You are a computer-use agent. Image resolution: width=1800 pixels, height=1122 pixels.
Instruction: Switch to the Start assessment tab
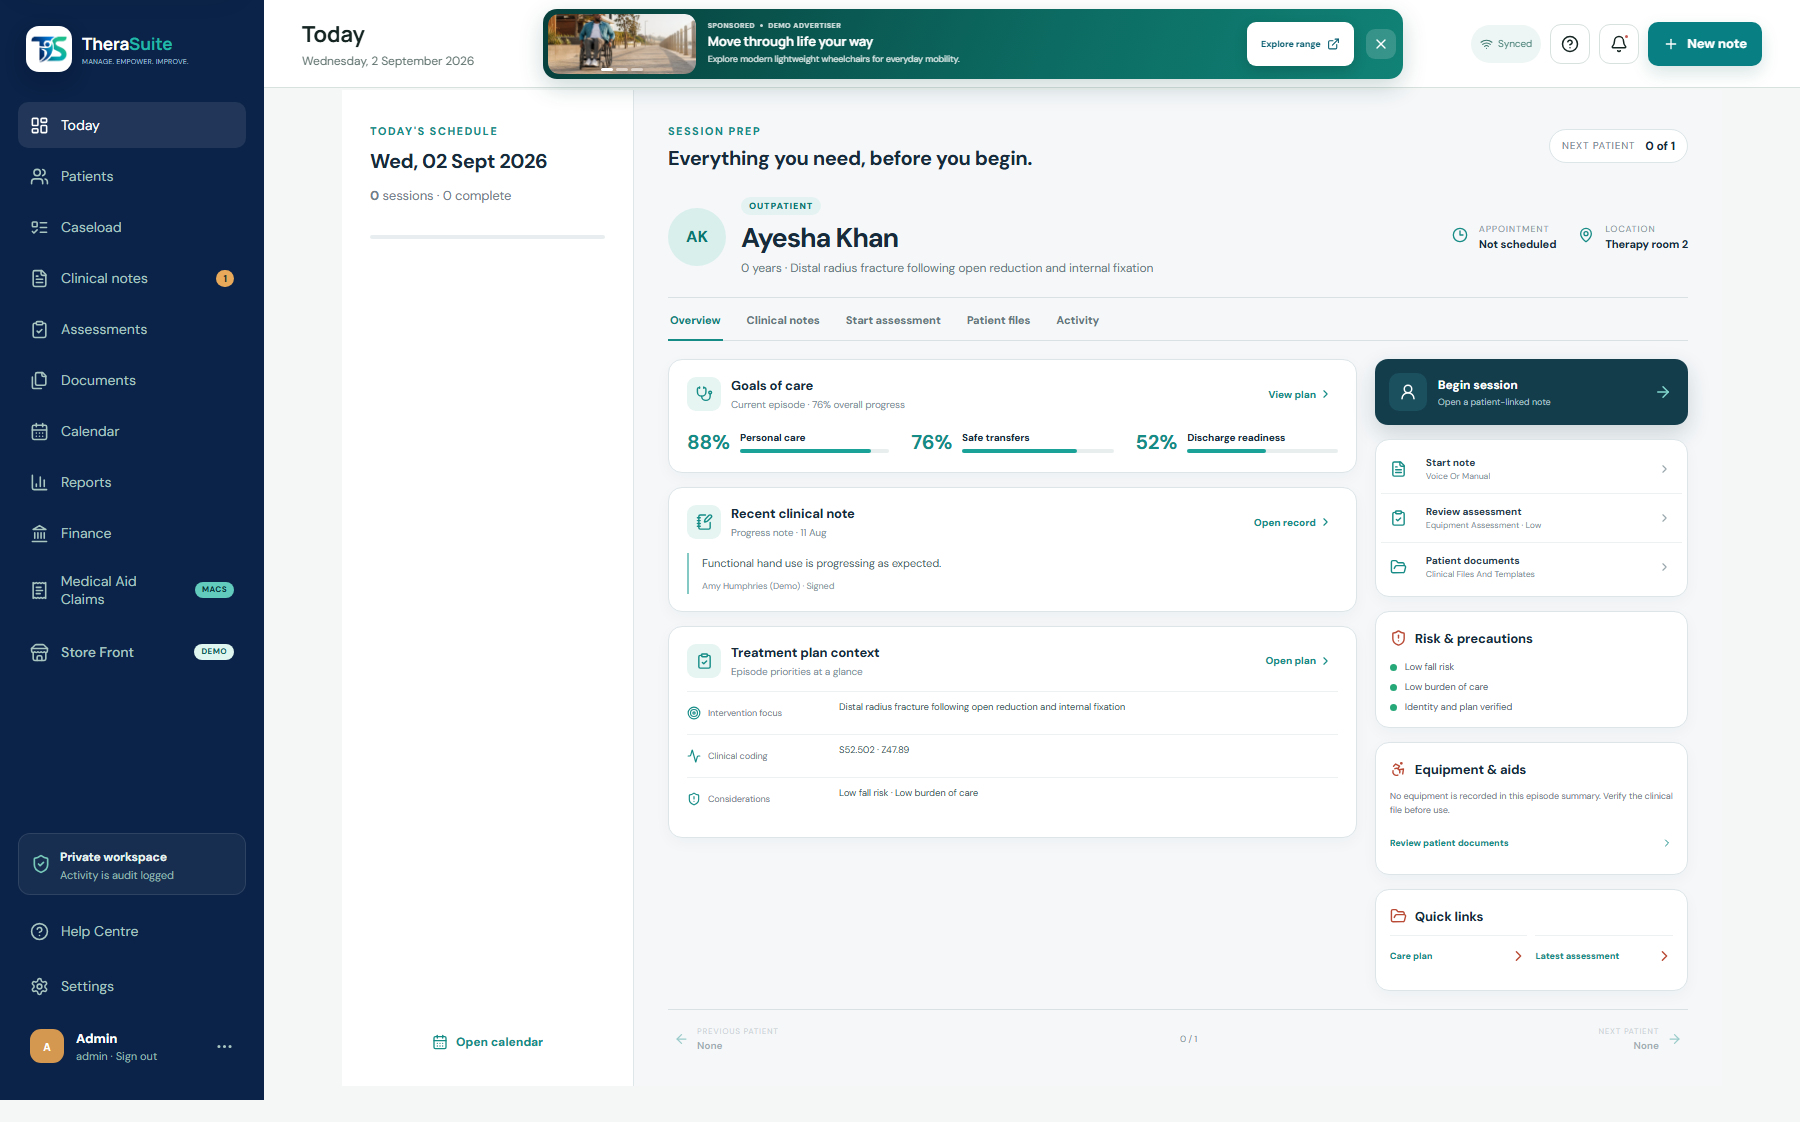coord(893,321)
